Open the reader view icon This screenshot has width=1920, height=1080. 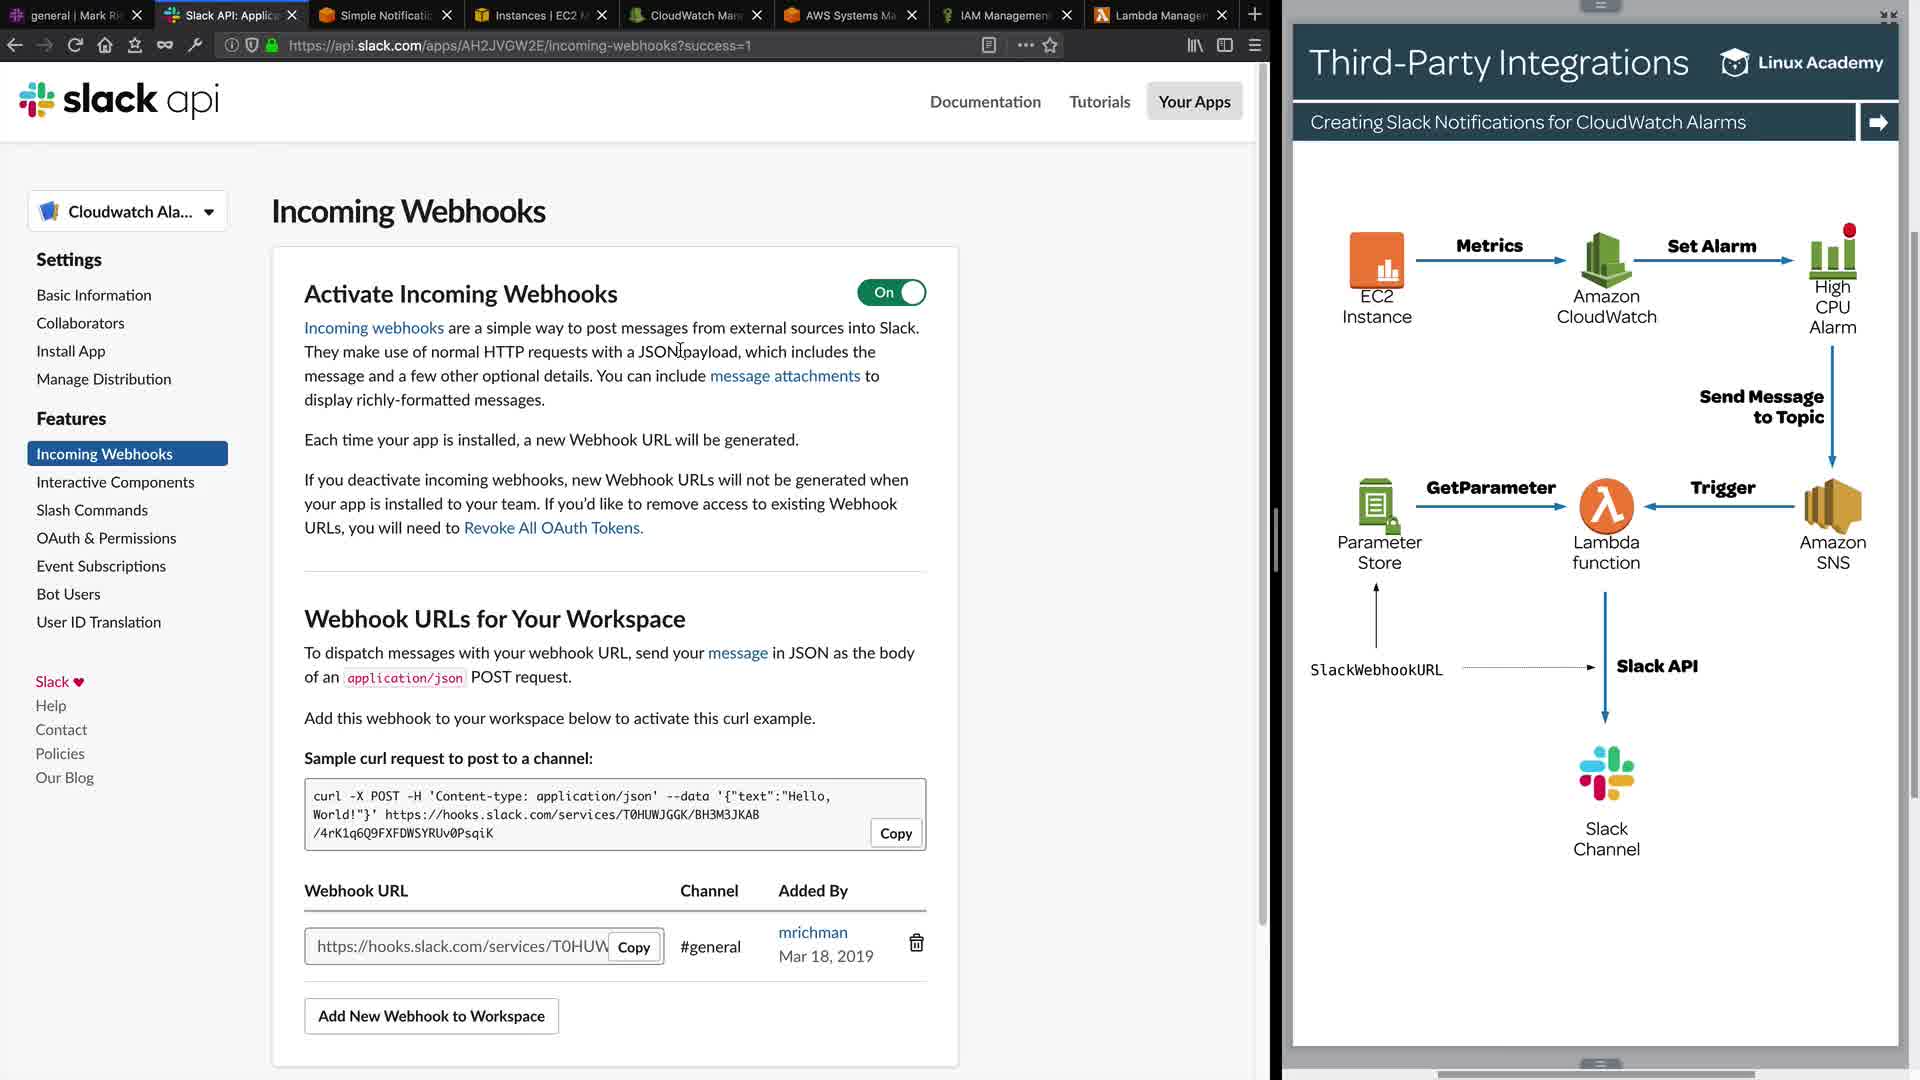tap(988, 45)
